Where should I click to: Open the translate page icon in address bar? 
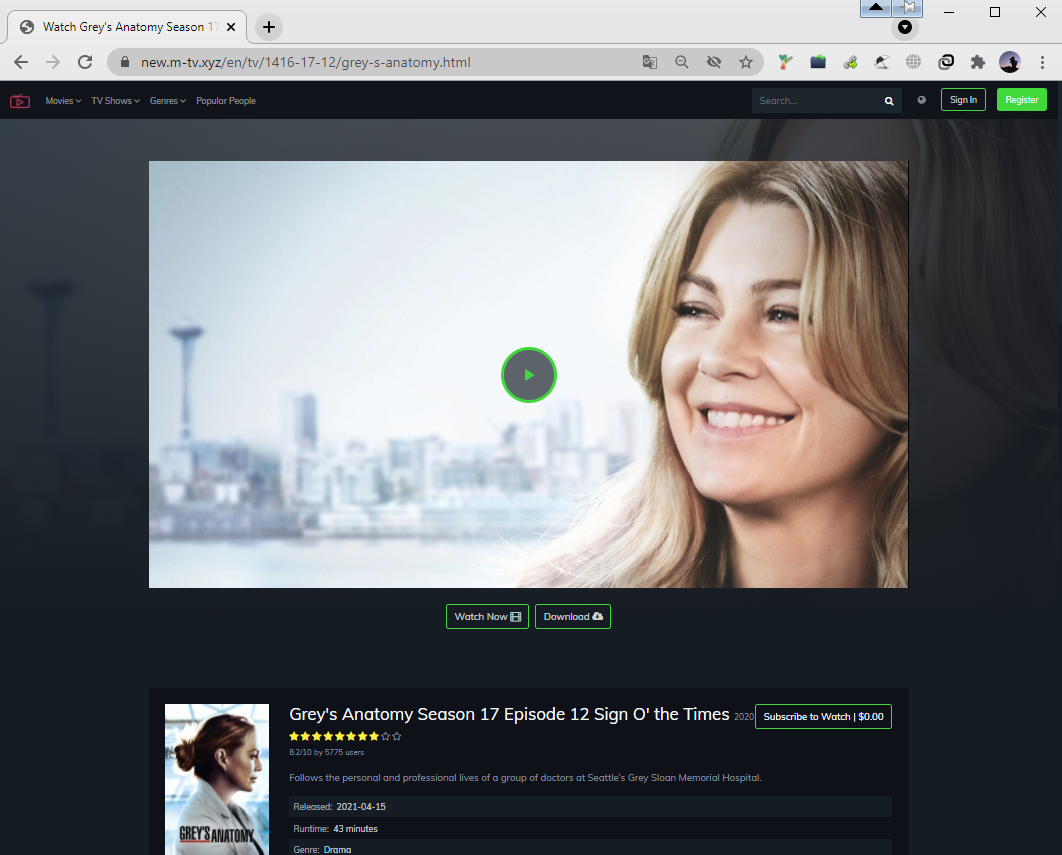650,62
